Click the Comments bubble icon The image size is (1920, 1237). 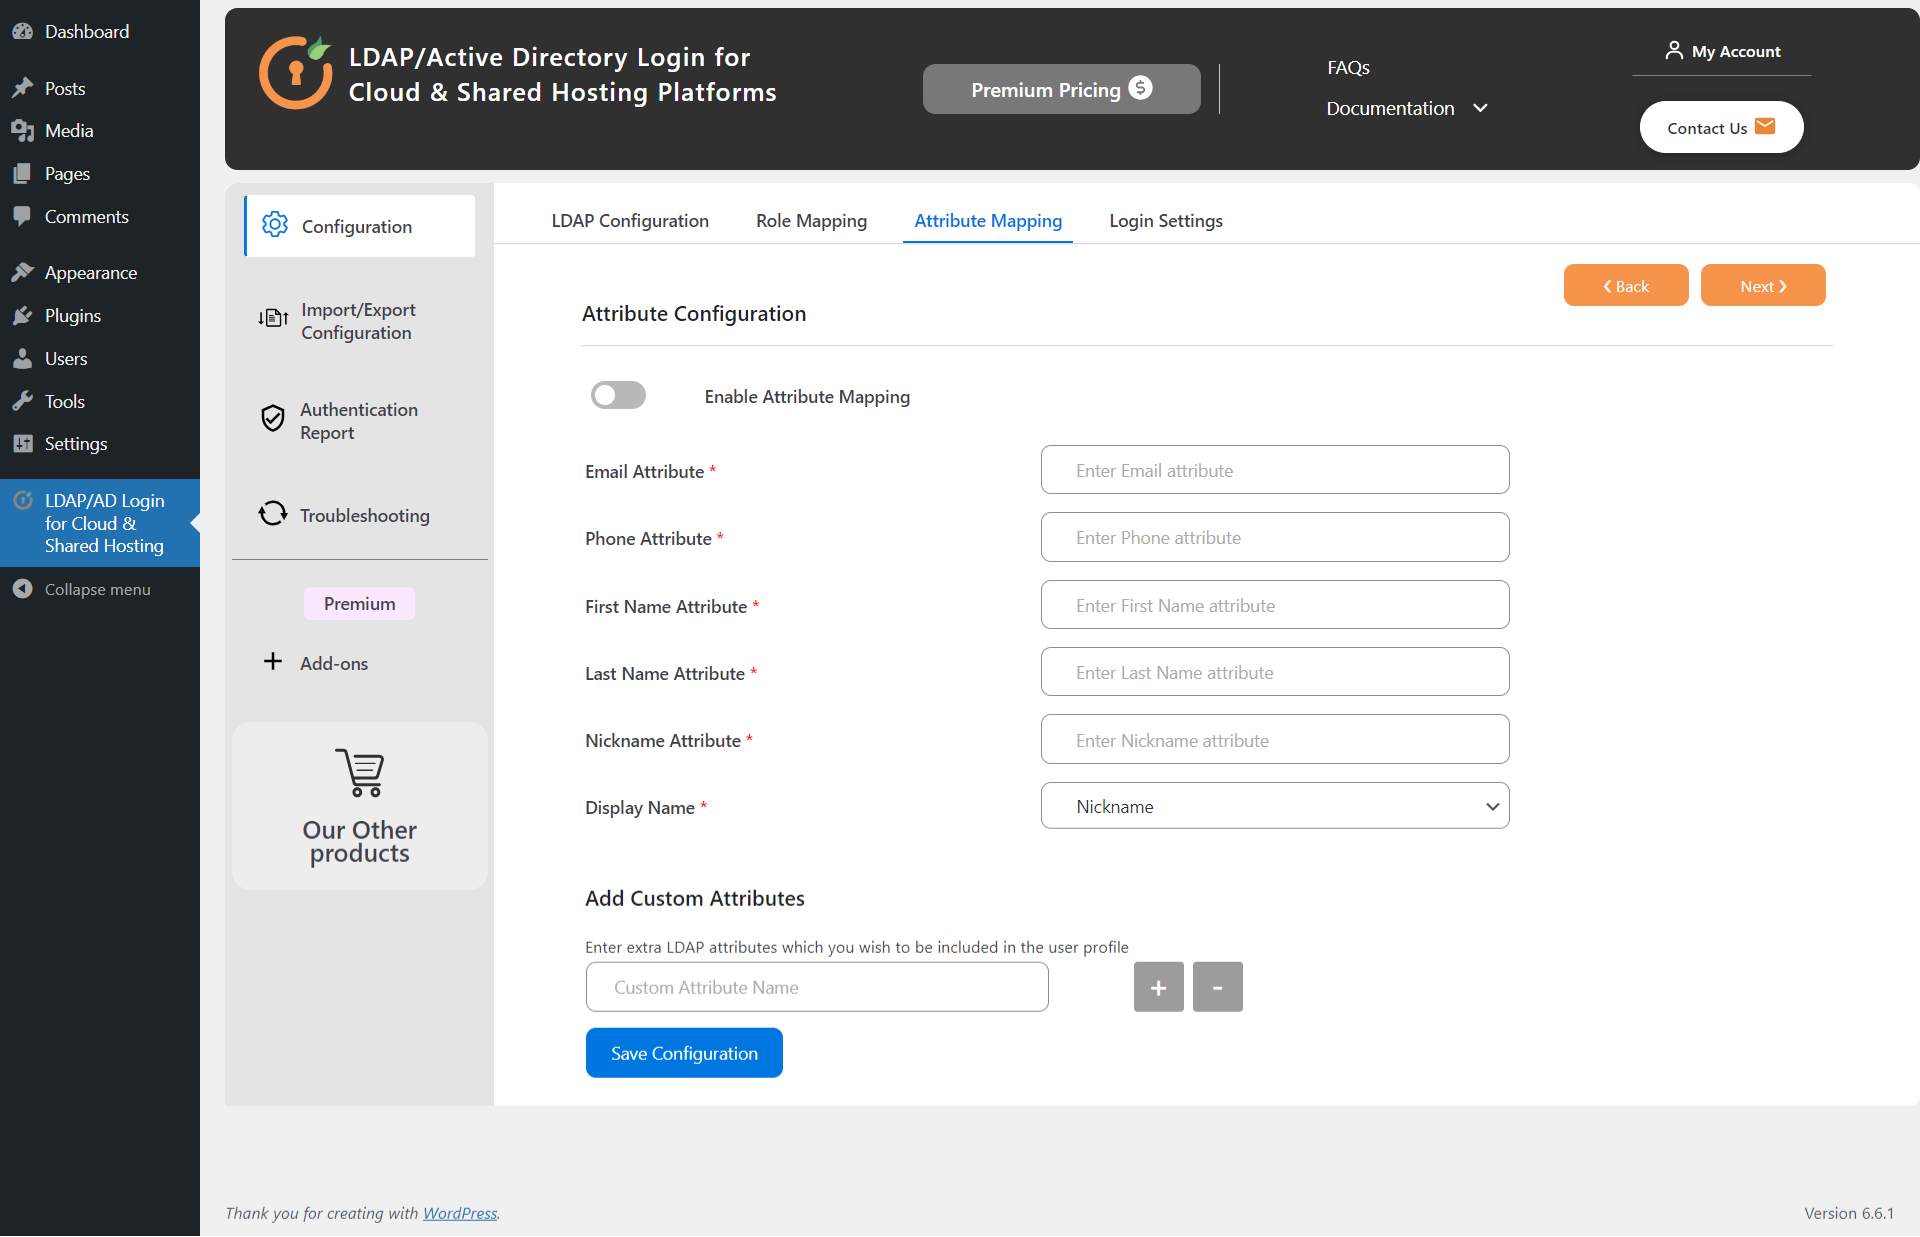(x=22, y=216)
